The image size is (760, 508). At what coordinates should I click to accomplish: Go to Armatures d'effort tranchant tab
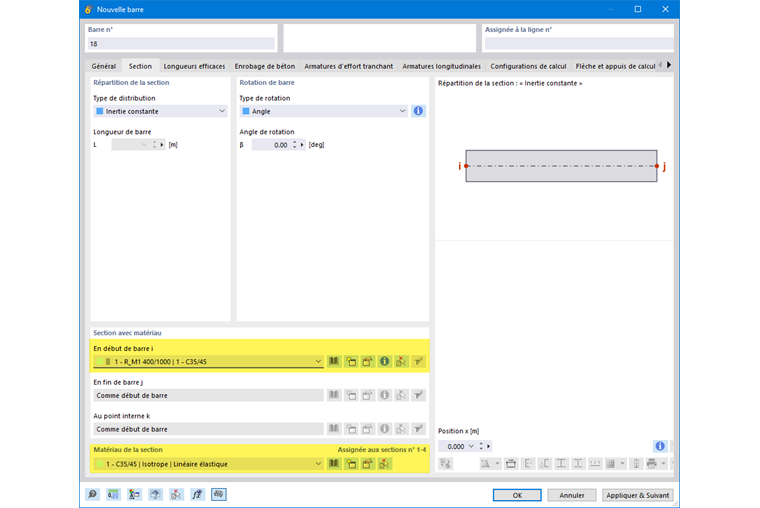point(348,66)
